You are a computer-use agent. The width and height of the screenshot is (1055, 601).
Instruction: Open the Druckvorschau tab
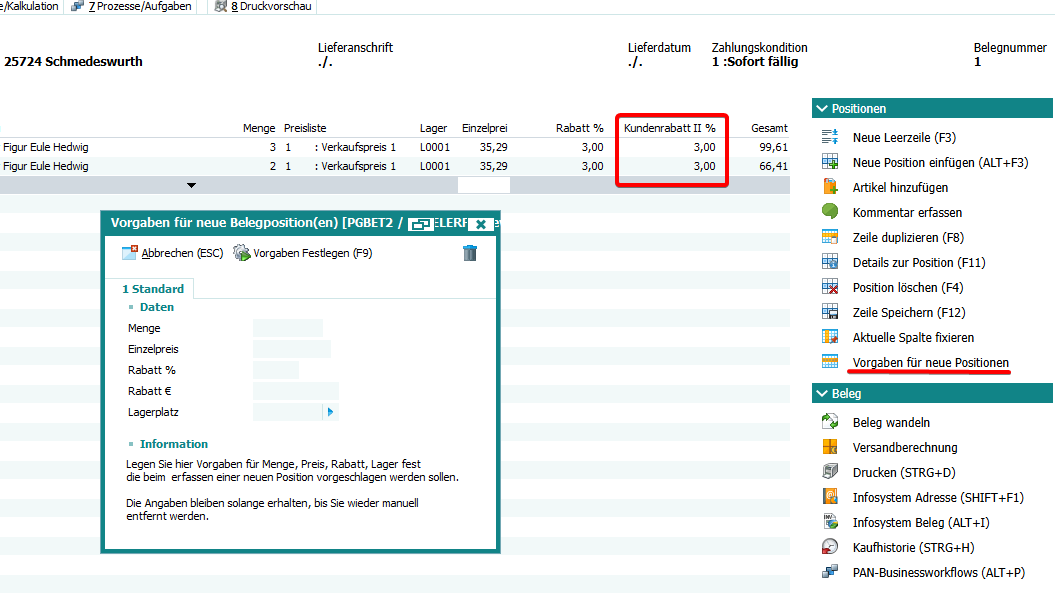click(x=263, y=7)
